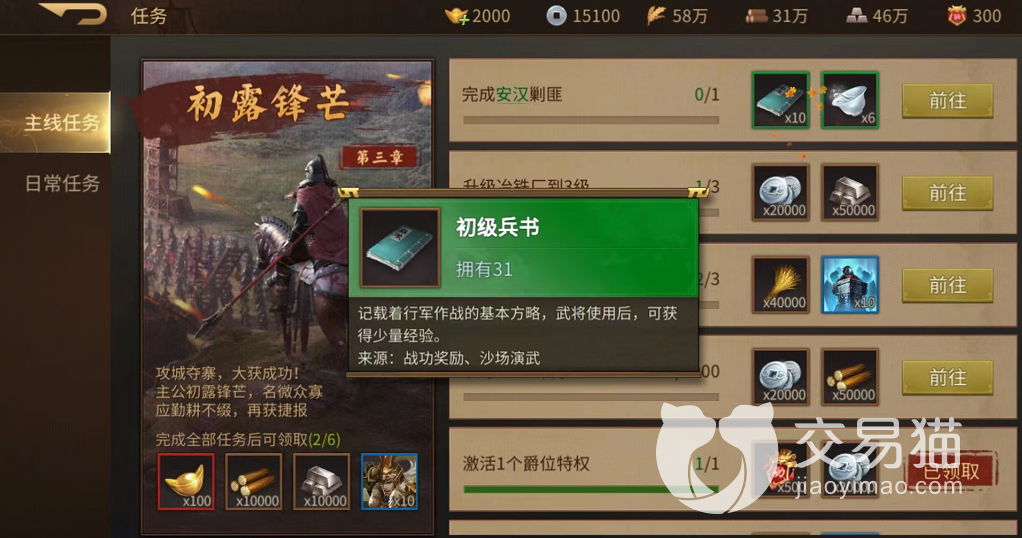Click the 完成安汉剿匪 progress bar

click(x=591, y=120)
